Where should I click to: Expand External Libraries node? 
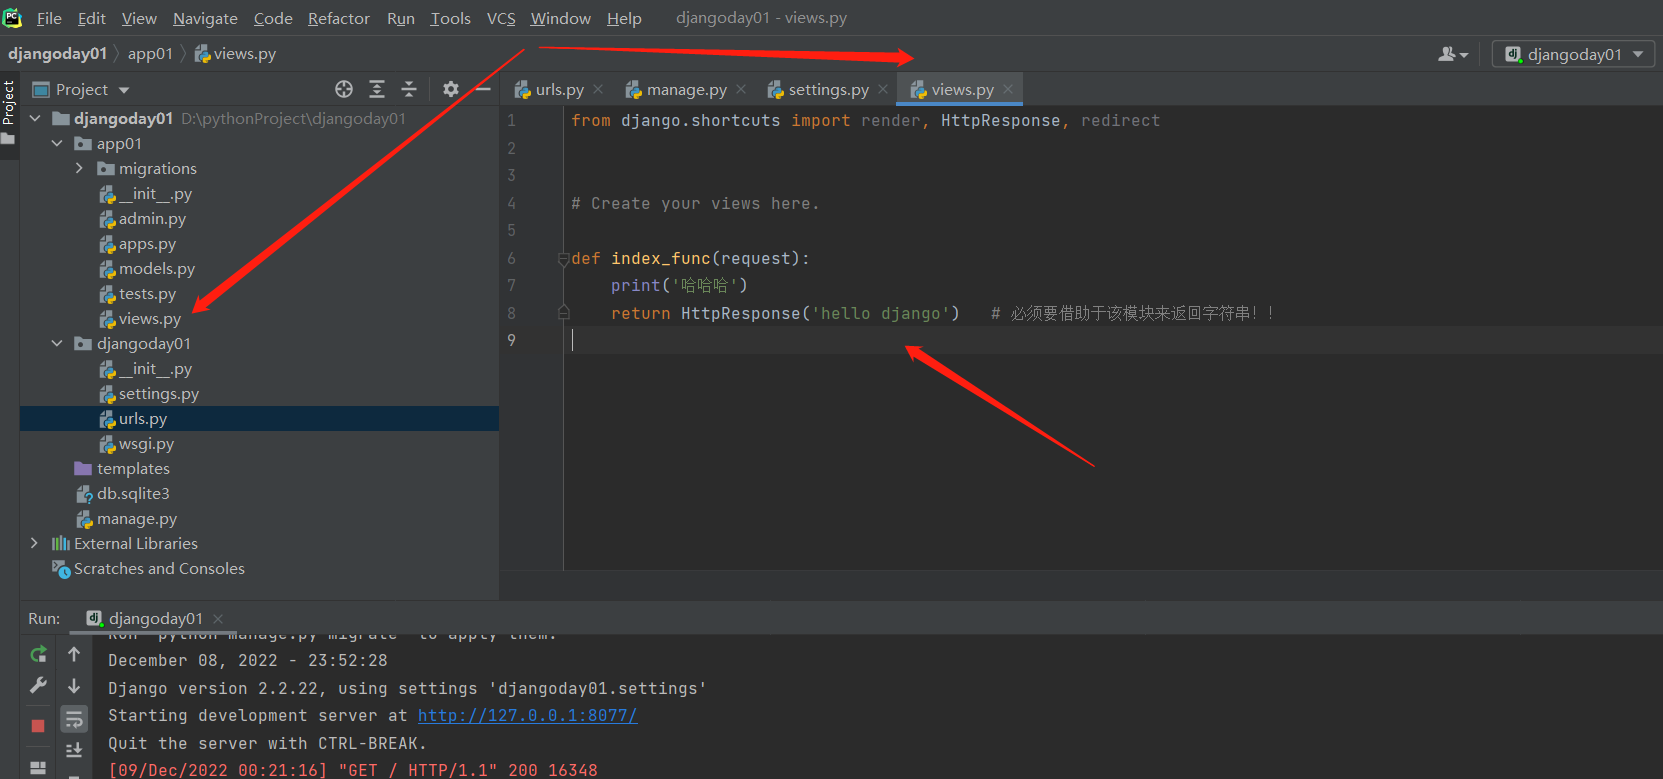[35, 543]
